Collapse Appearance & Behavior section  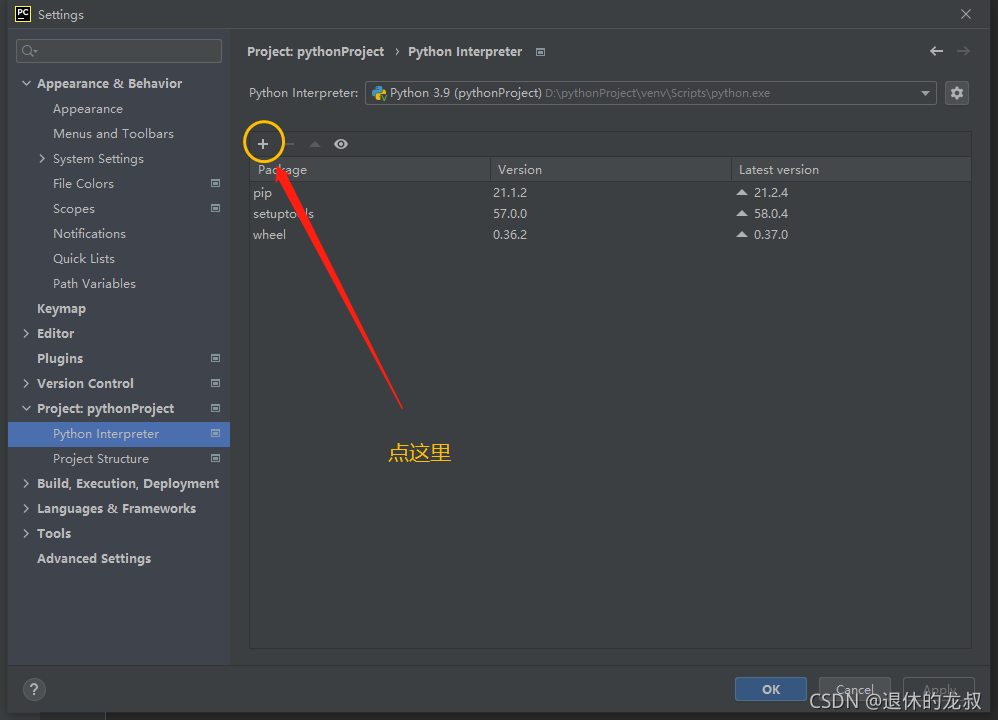point(26,83)
